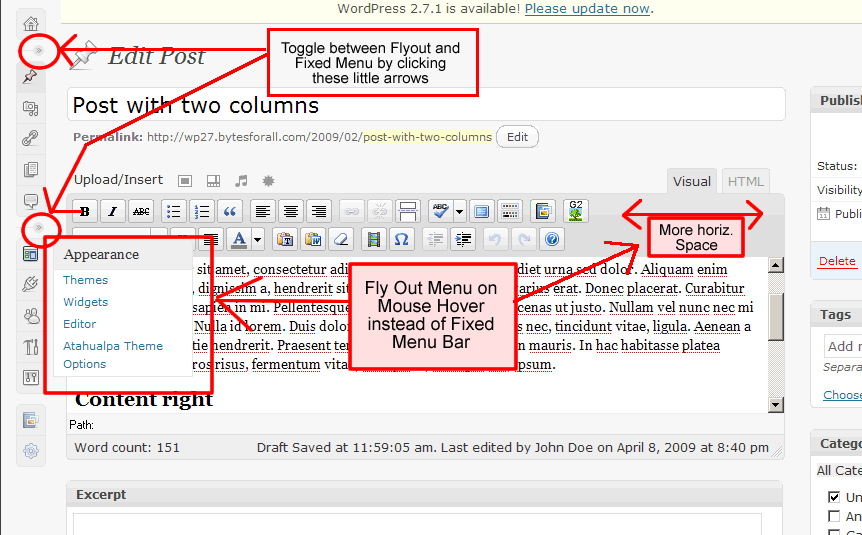Click Add Media starburst icon
Viewport: 862px width, 535px height.
click(268, 181)
